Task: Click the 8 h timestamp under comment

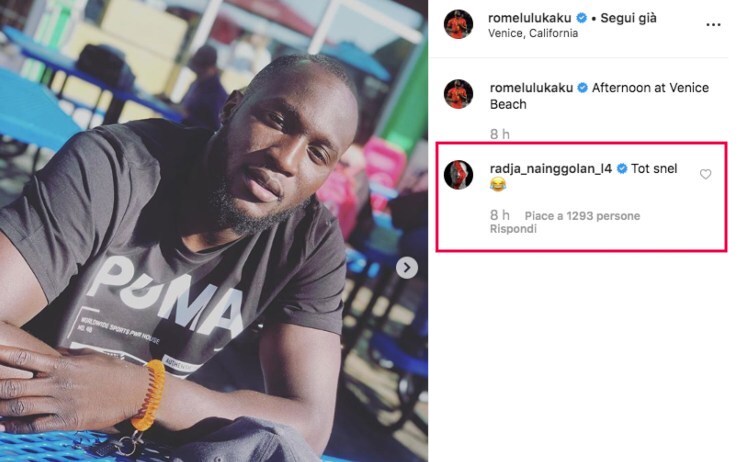Action: click(499, 215)
